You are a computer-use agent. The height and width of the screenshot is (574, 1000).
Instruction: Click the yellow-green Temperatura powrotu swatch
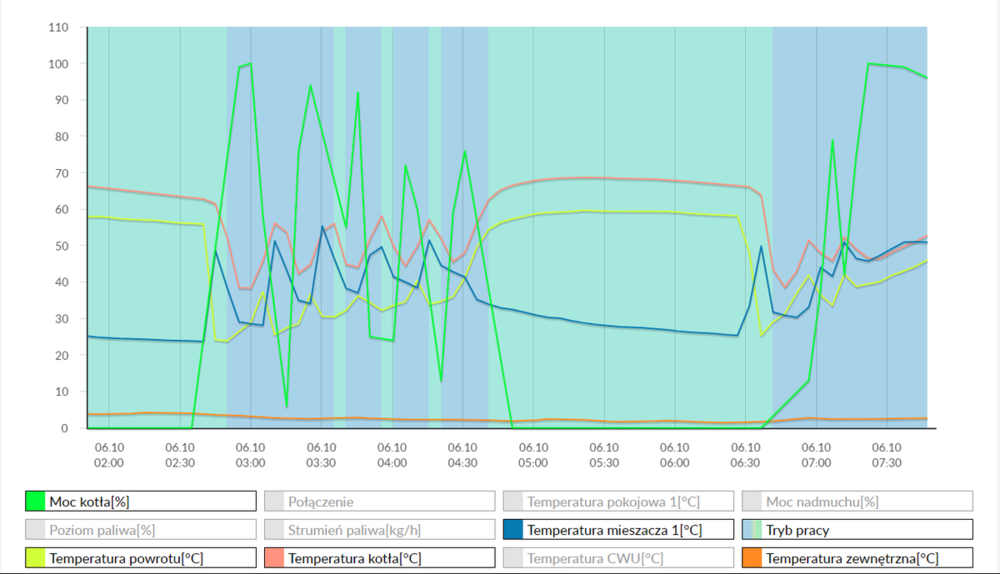click(x=35, y=558)
